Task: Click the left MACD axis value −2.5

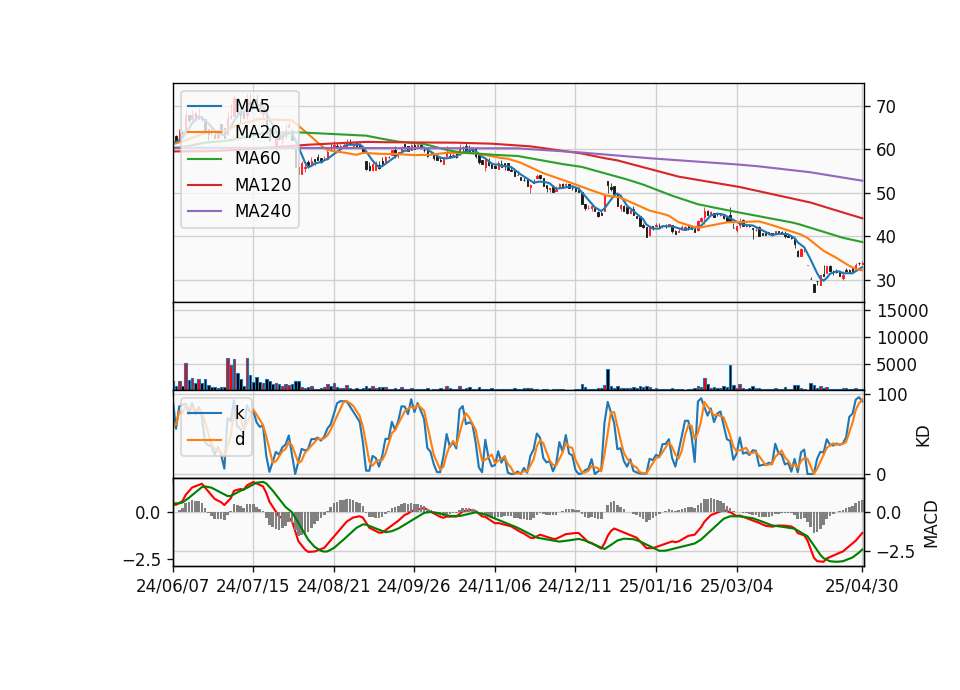Action: click(141, 560)
